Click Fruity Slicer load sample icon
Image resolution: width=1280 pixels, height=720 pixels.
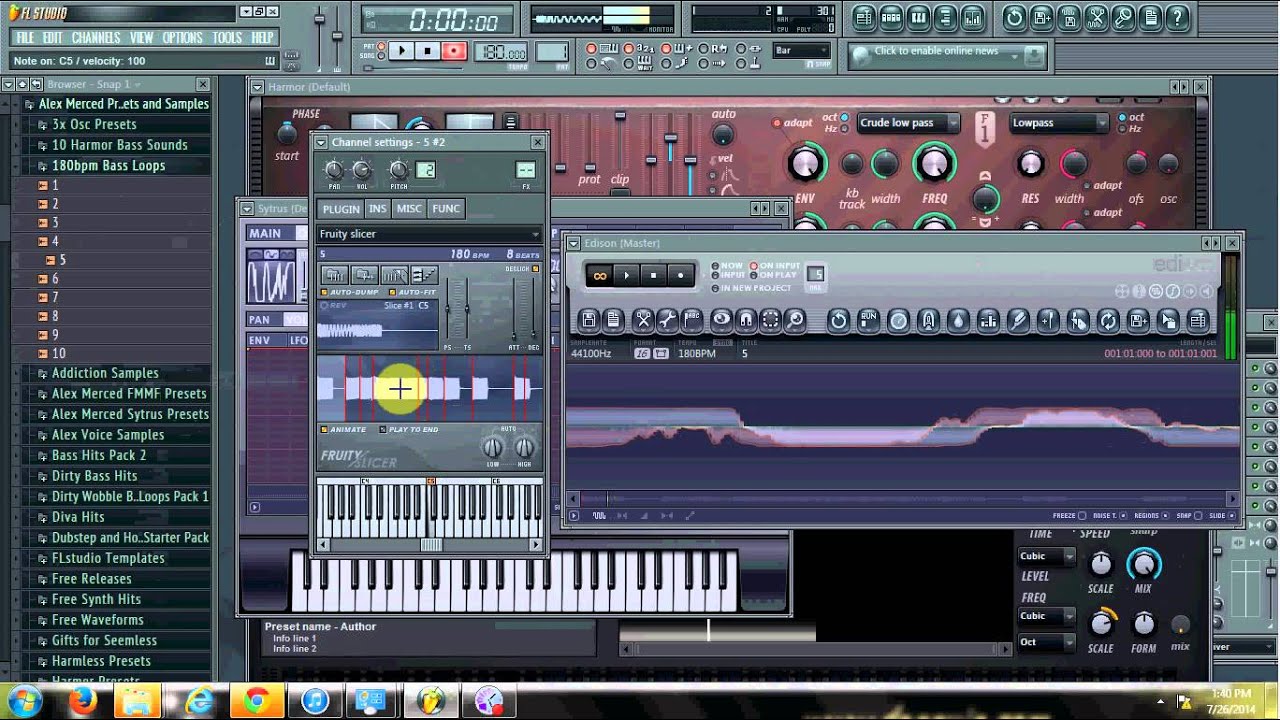point(334,275)
